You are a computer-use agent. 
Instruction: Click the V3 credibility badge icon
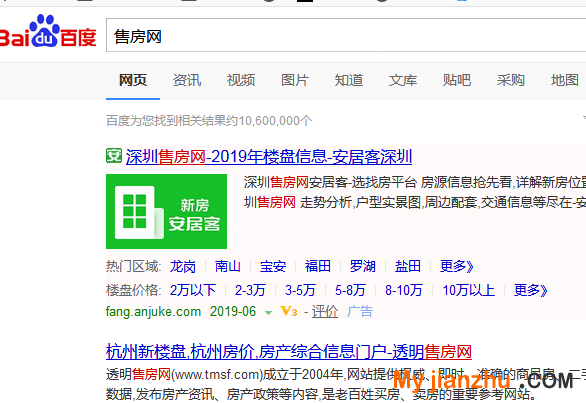point(289,311)
